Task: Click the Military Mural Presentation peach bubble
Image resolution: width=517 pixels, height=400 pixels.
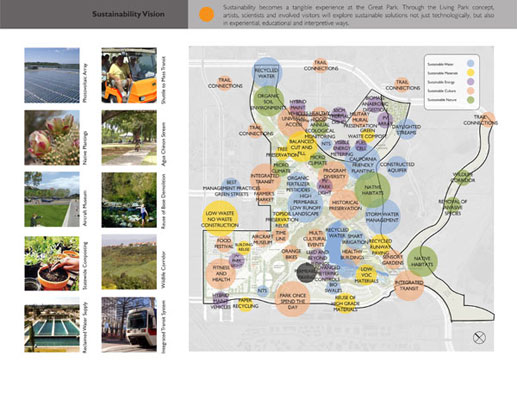Action: [360, 120]
